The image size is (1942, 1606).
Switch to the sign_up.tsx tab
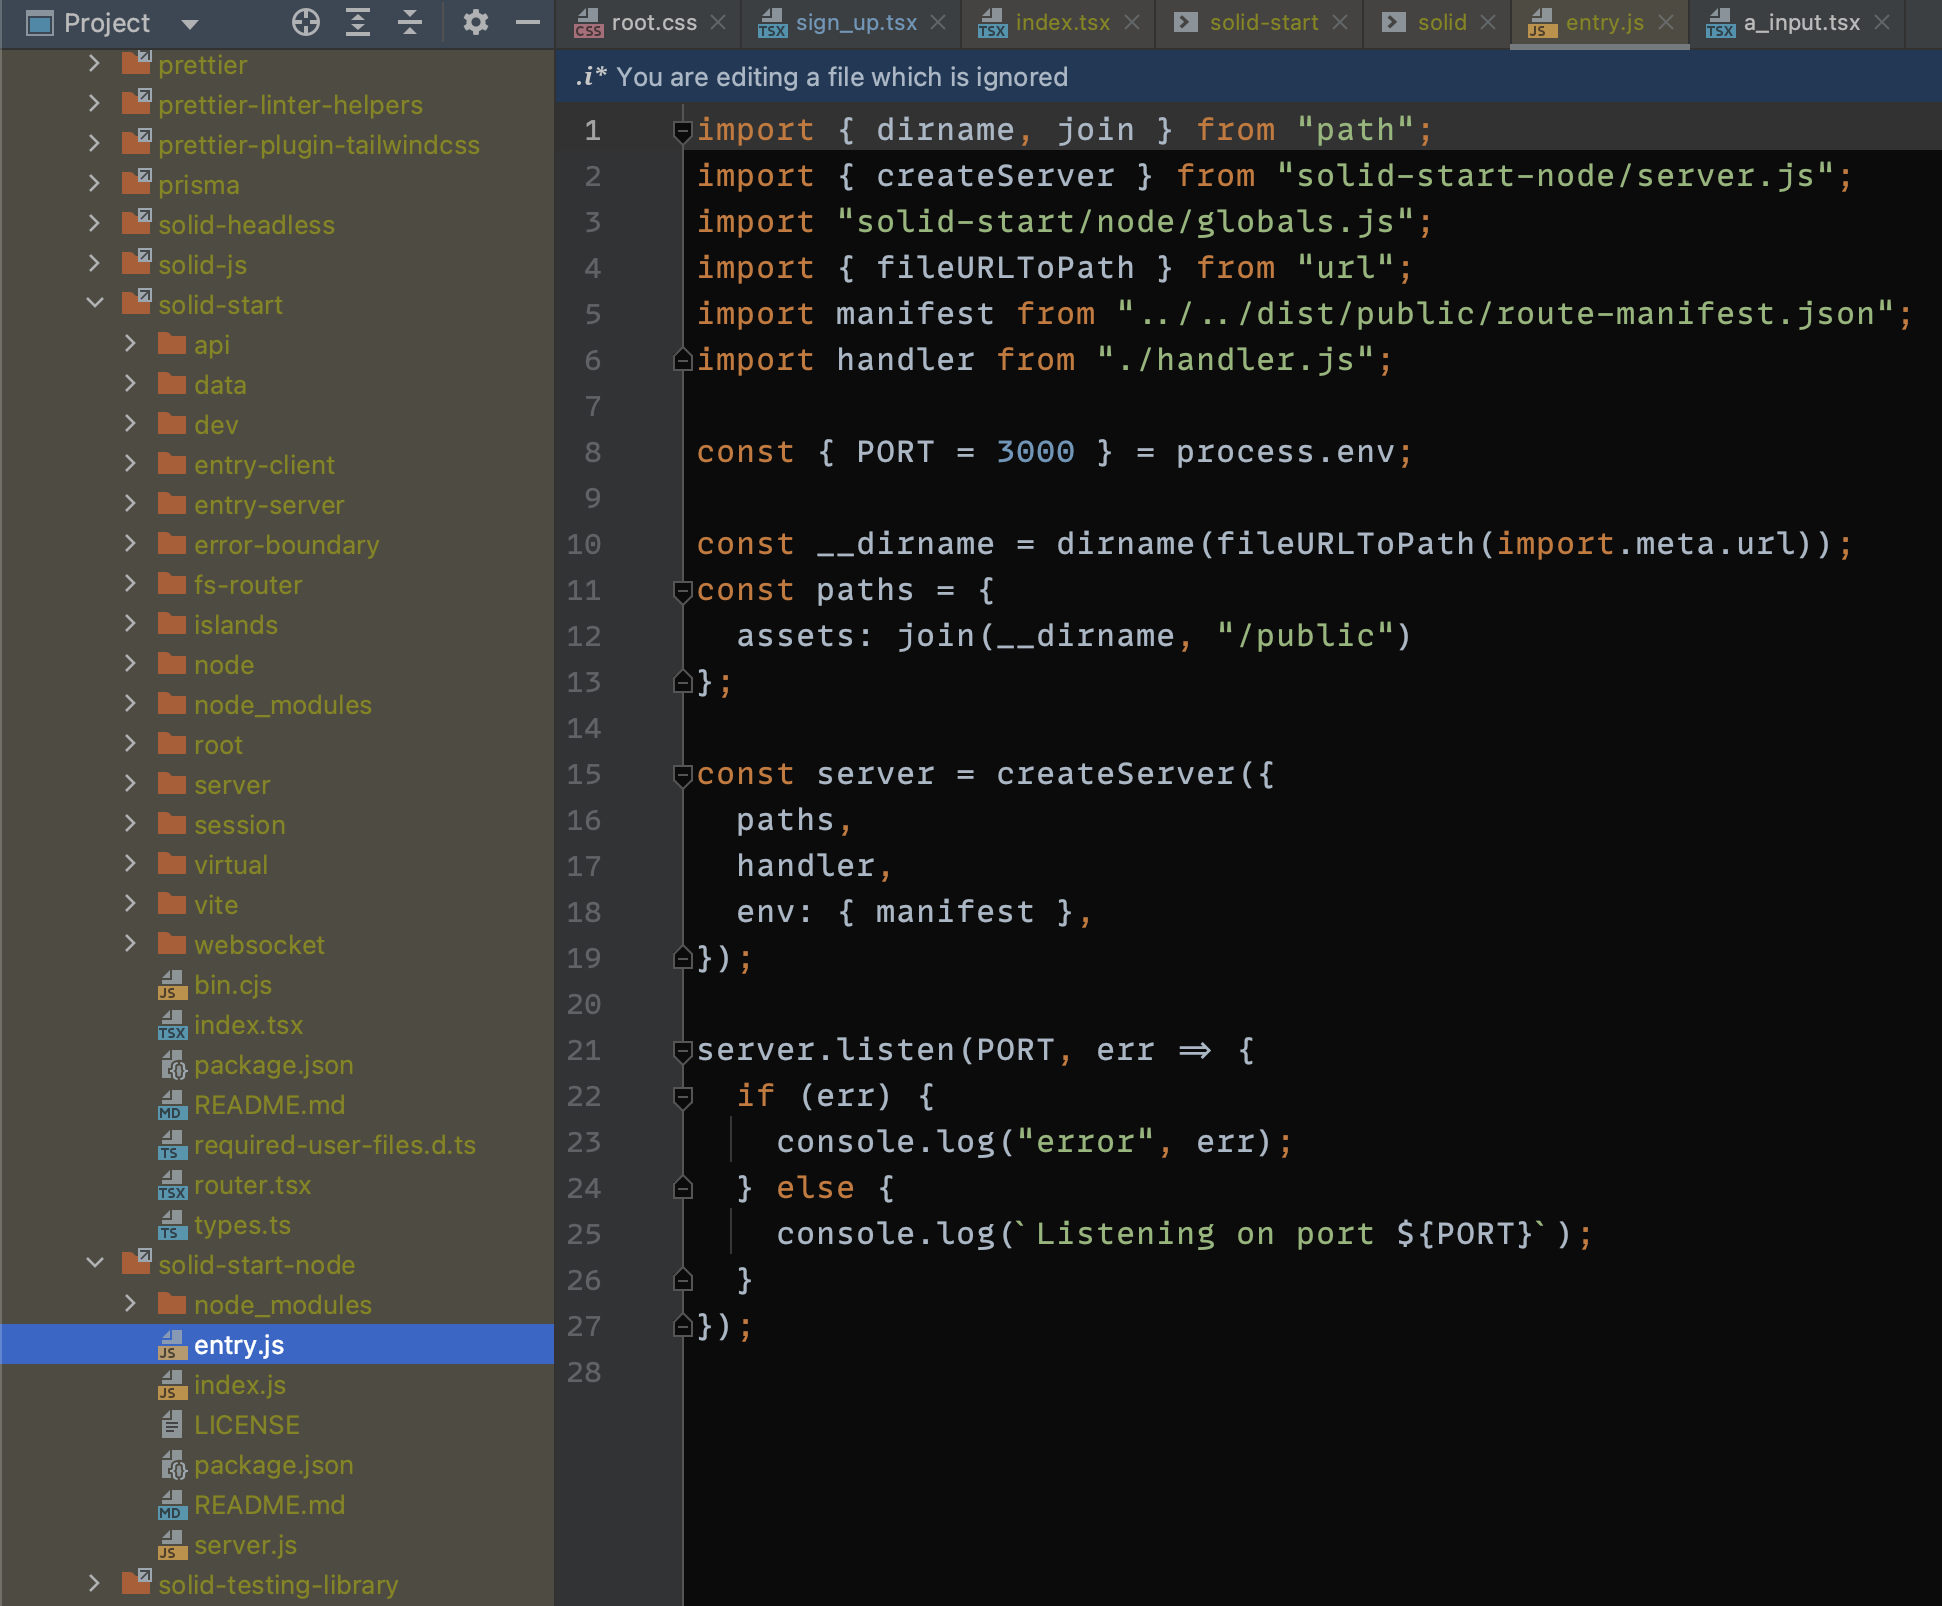(x=855, y=22)
